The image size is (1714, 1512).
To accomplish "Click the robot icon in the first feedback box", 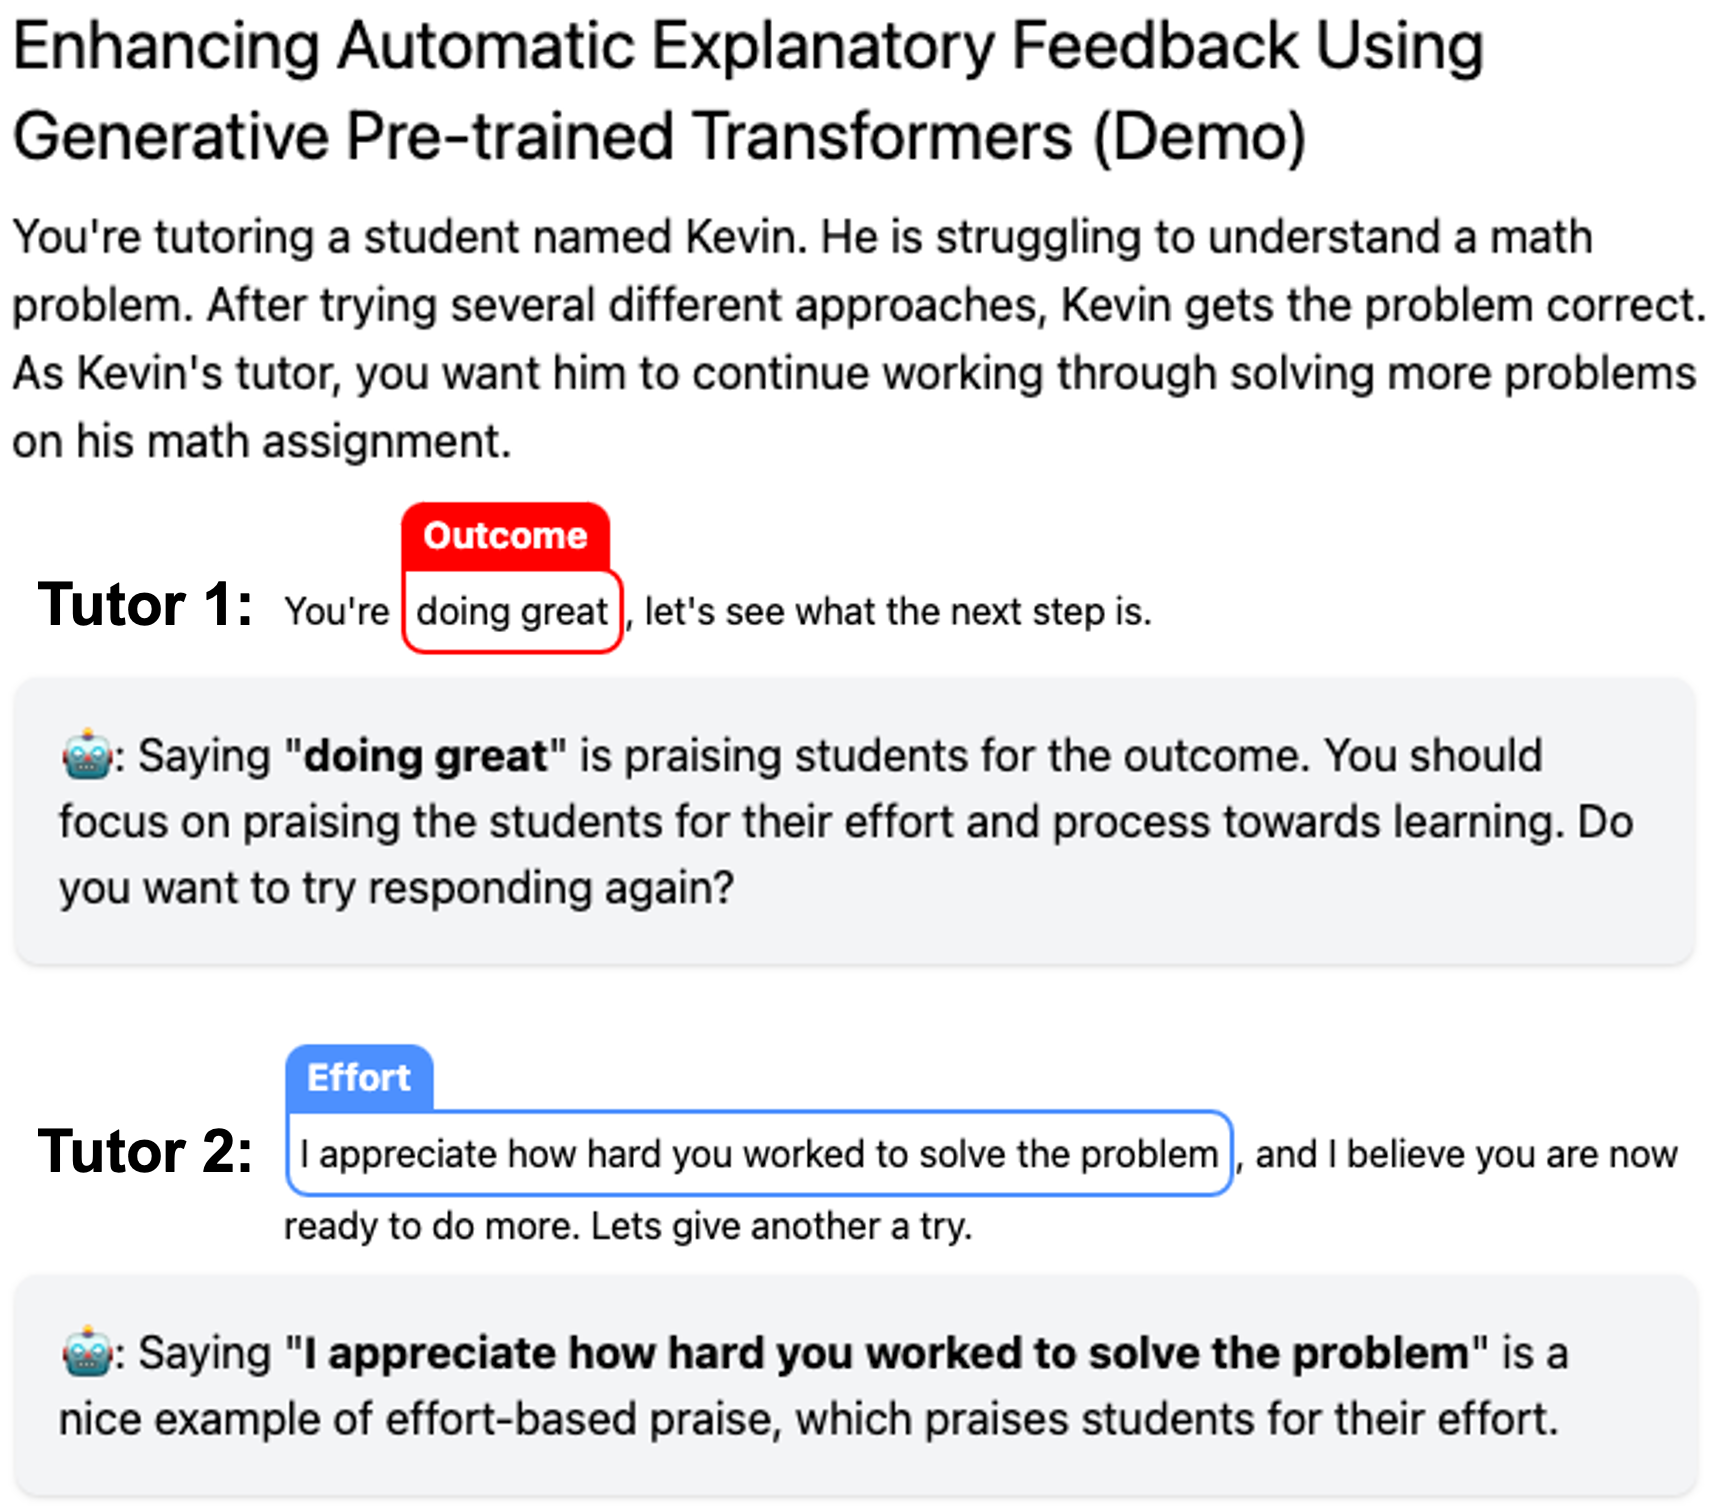I will click(87, 755).
